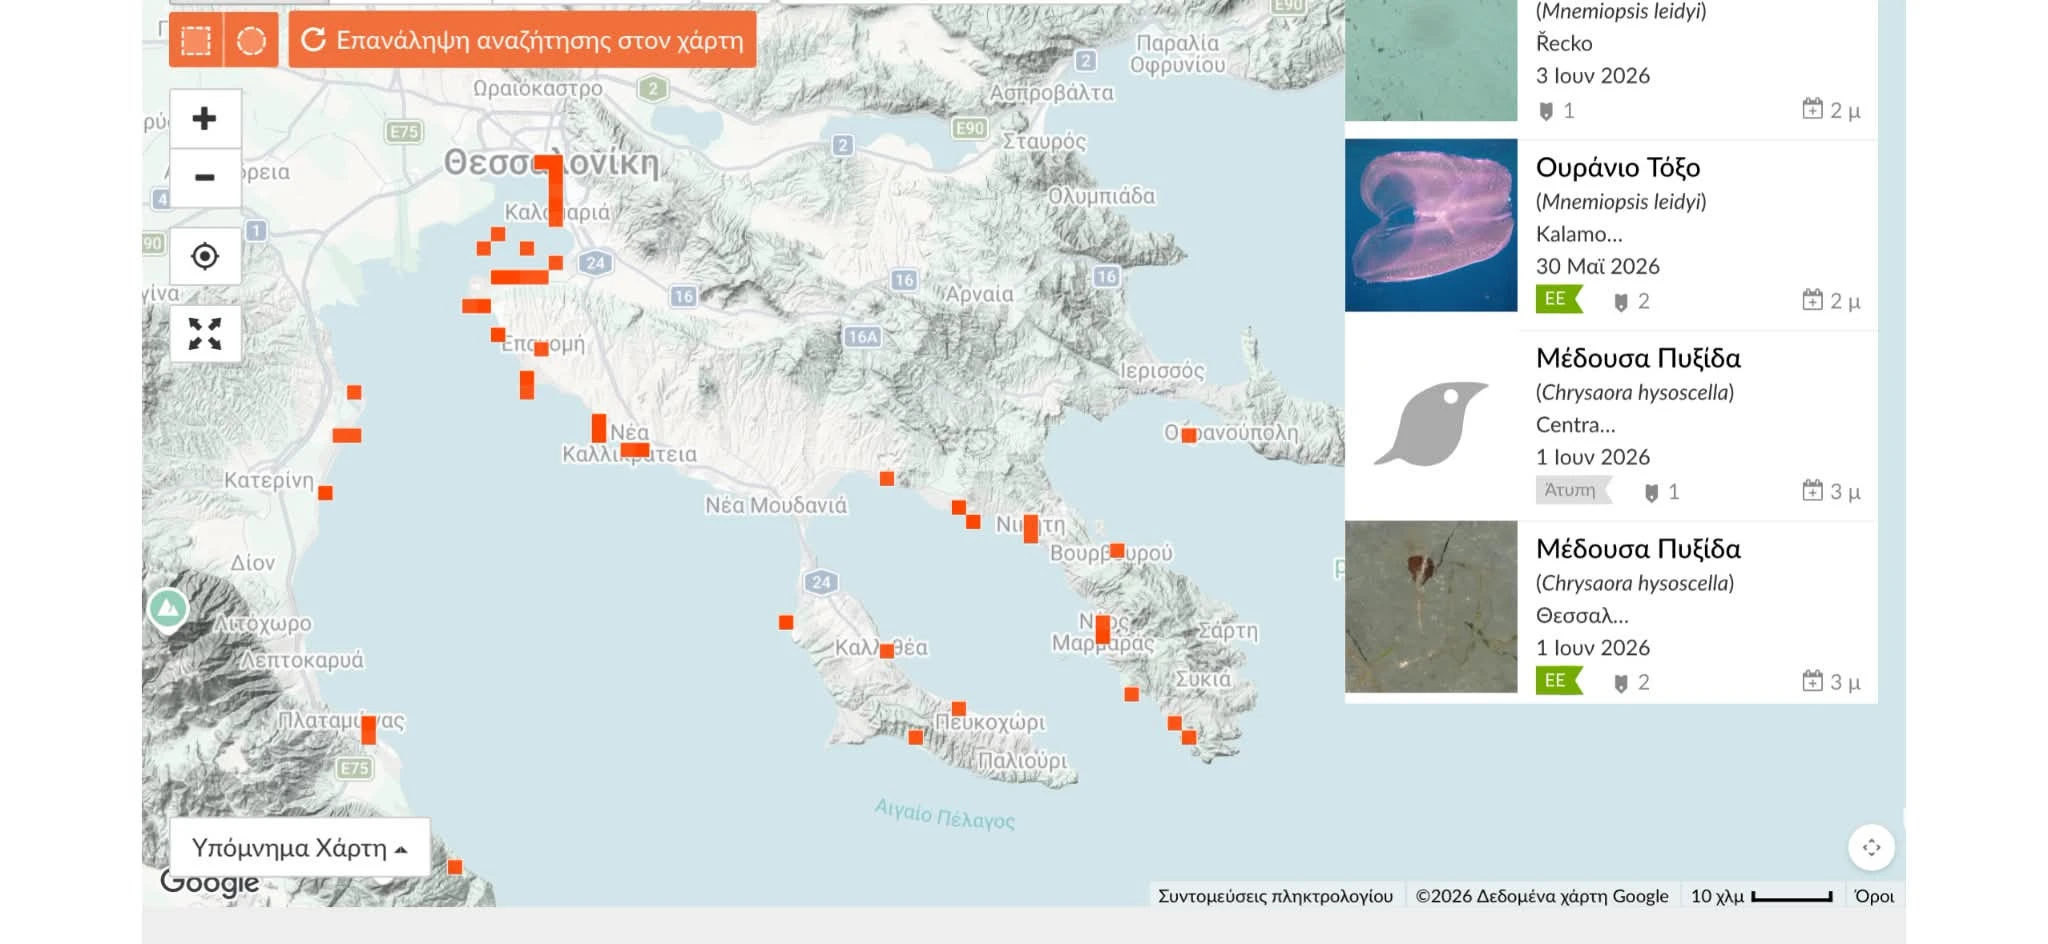Click calendar added-date icon in Kalamo... card

(1812, 299)
